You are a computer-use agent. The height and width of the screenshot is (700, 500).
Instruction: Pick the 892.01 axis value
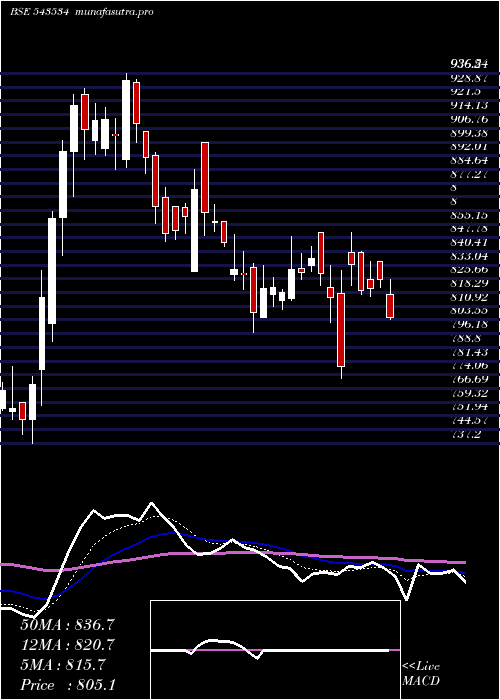pyautogui.click(x=468, y=146)
